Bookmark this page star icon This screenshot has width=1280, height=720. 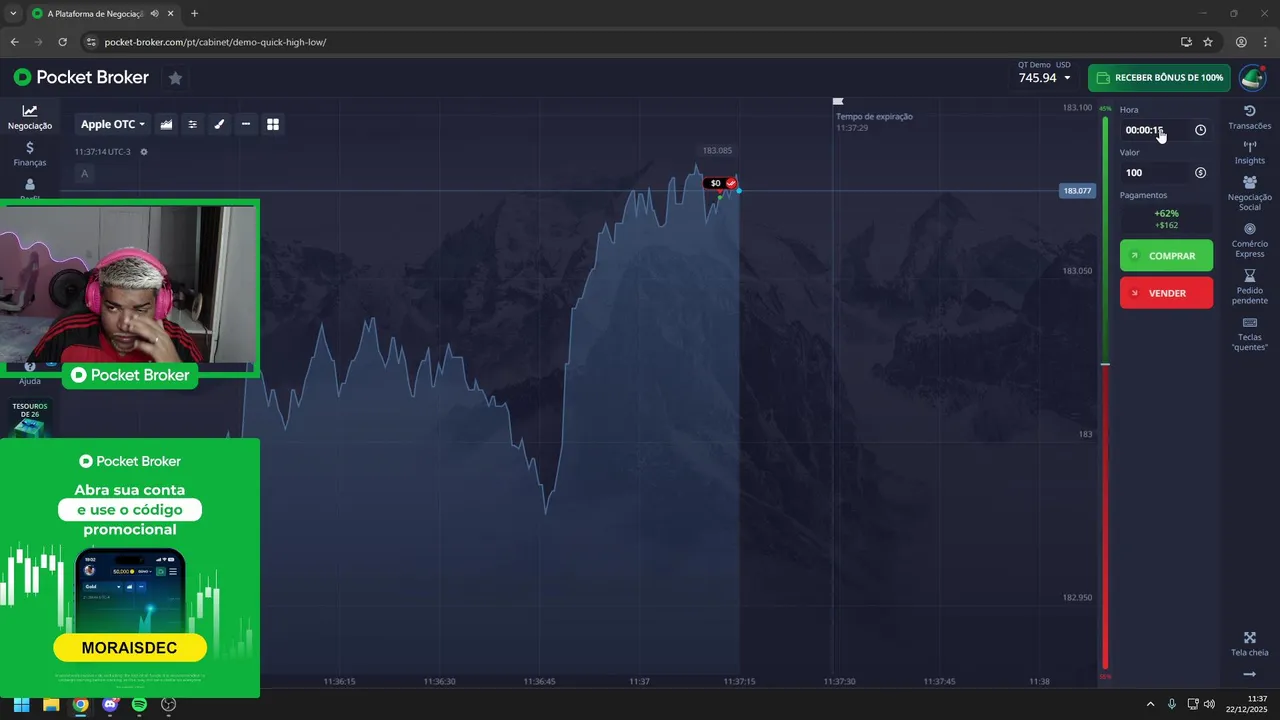(x=1208, y=42)
